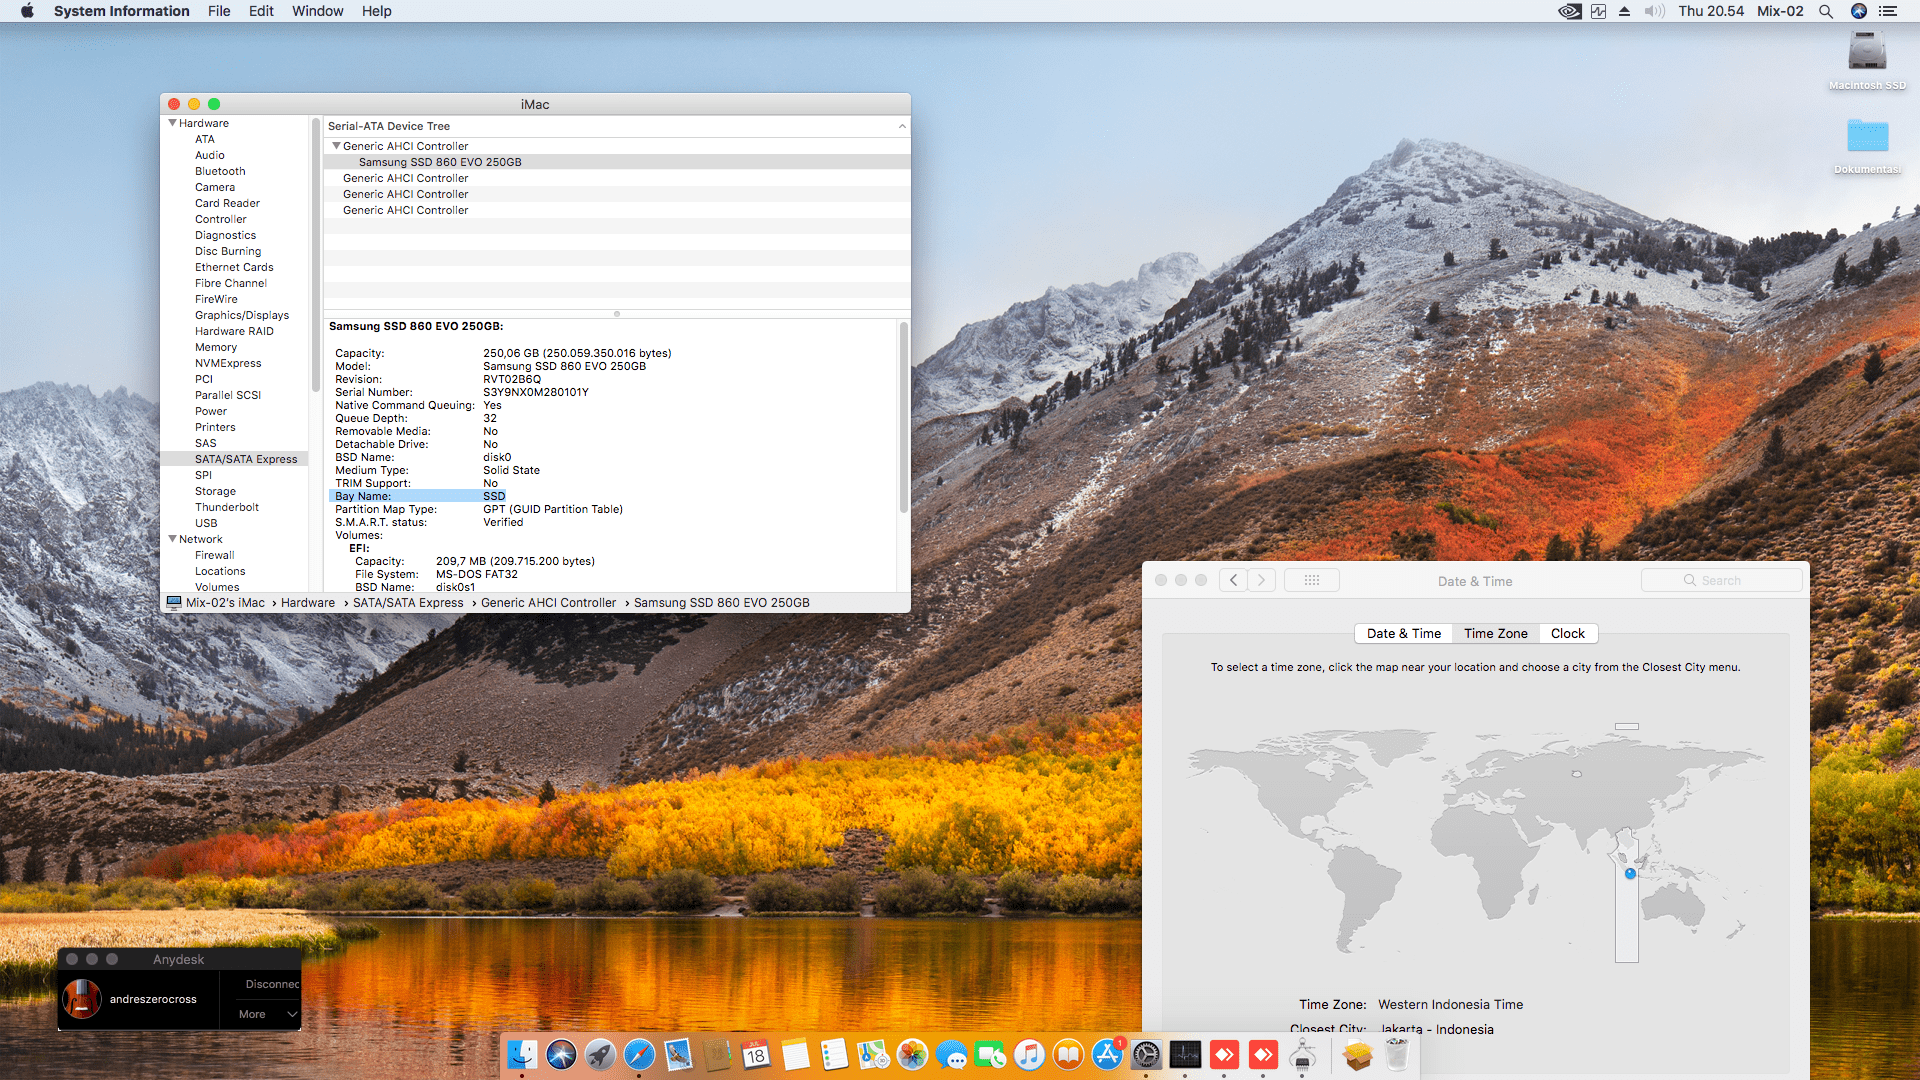Click Disconnect in AnyDesk panel
The height and width of the screenshot is (1080, 1920).
(x=271, y=984)
